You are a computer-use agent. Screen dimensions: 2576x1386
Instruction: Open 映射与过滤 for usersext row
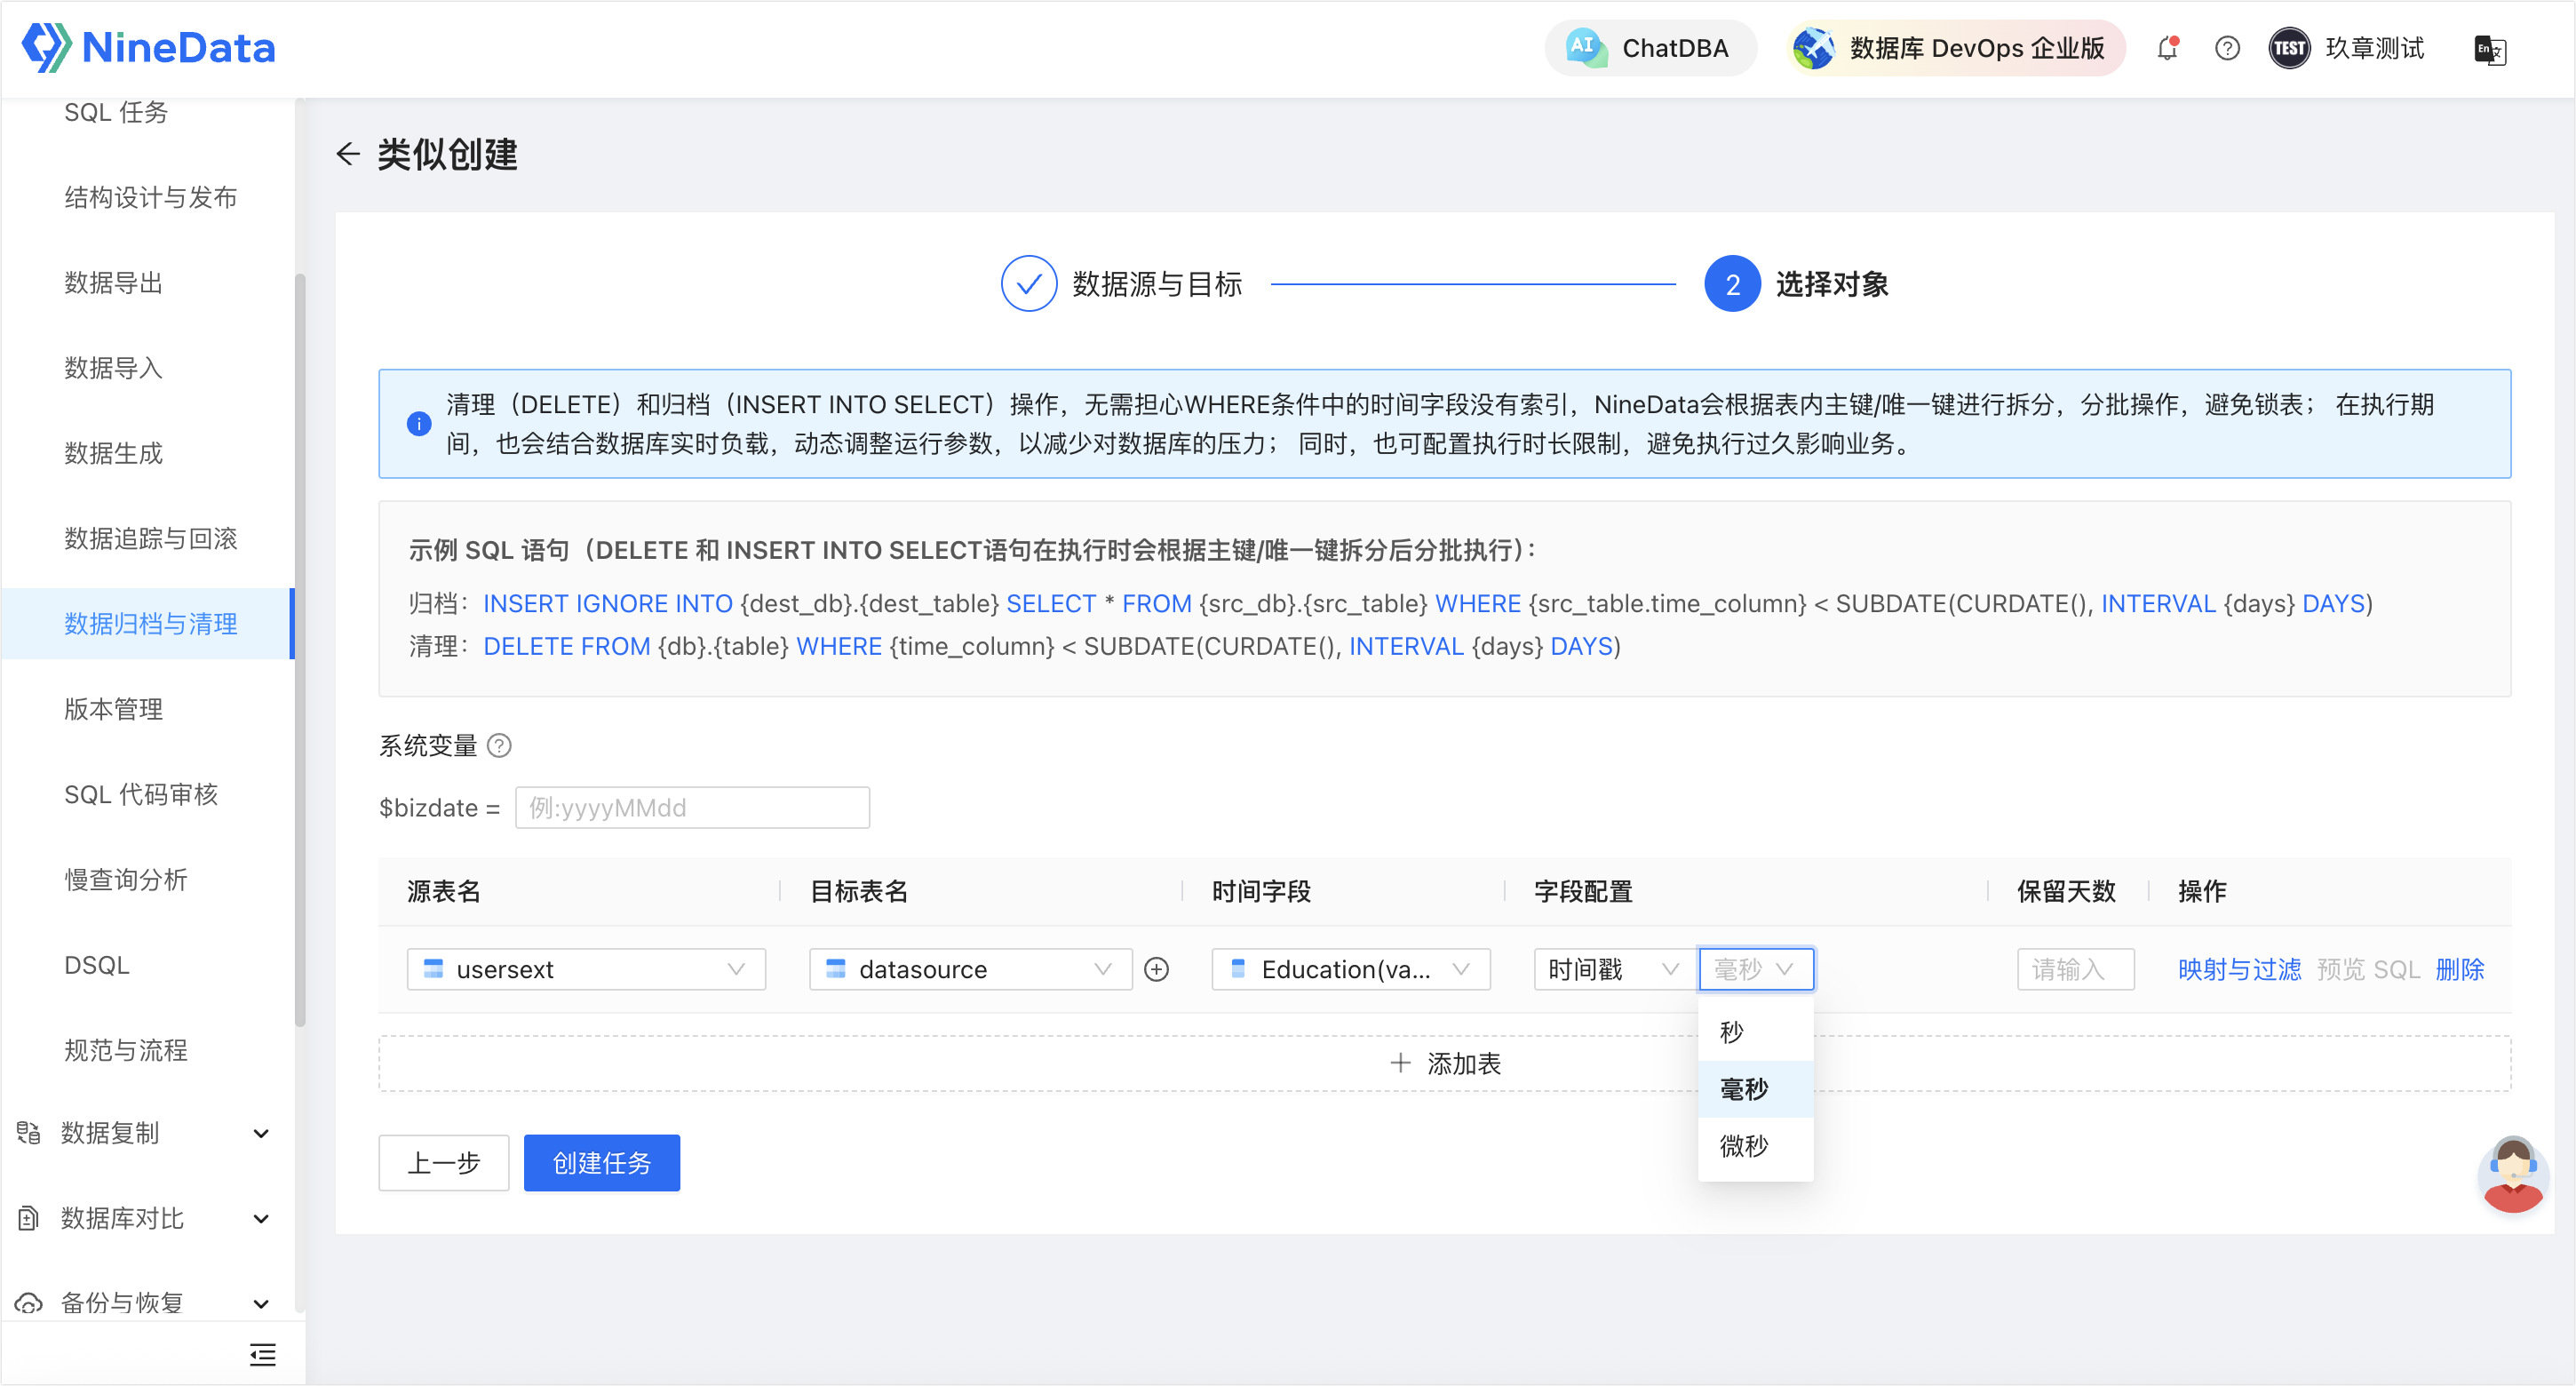(2239, 970)
